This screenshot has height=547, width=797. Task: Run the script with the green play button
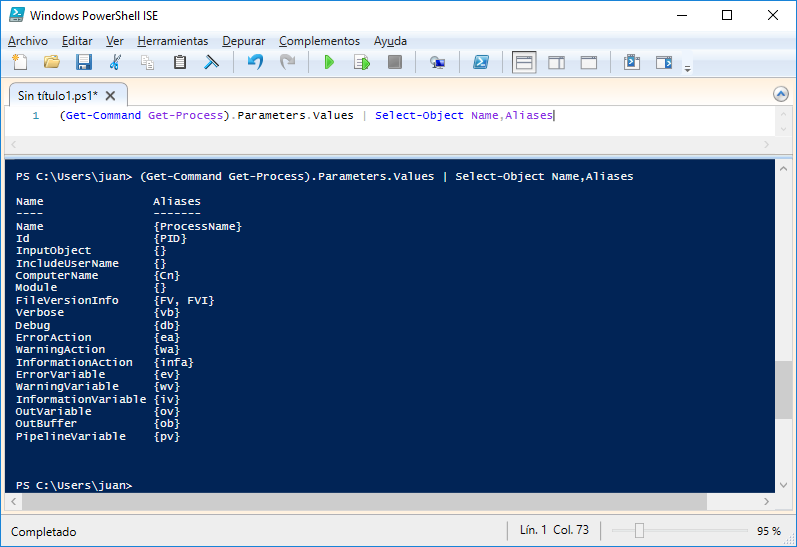[329, 62]
